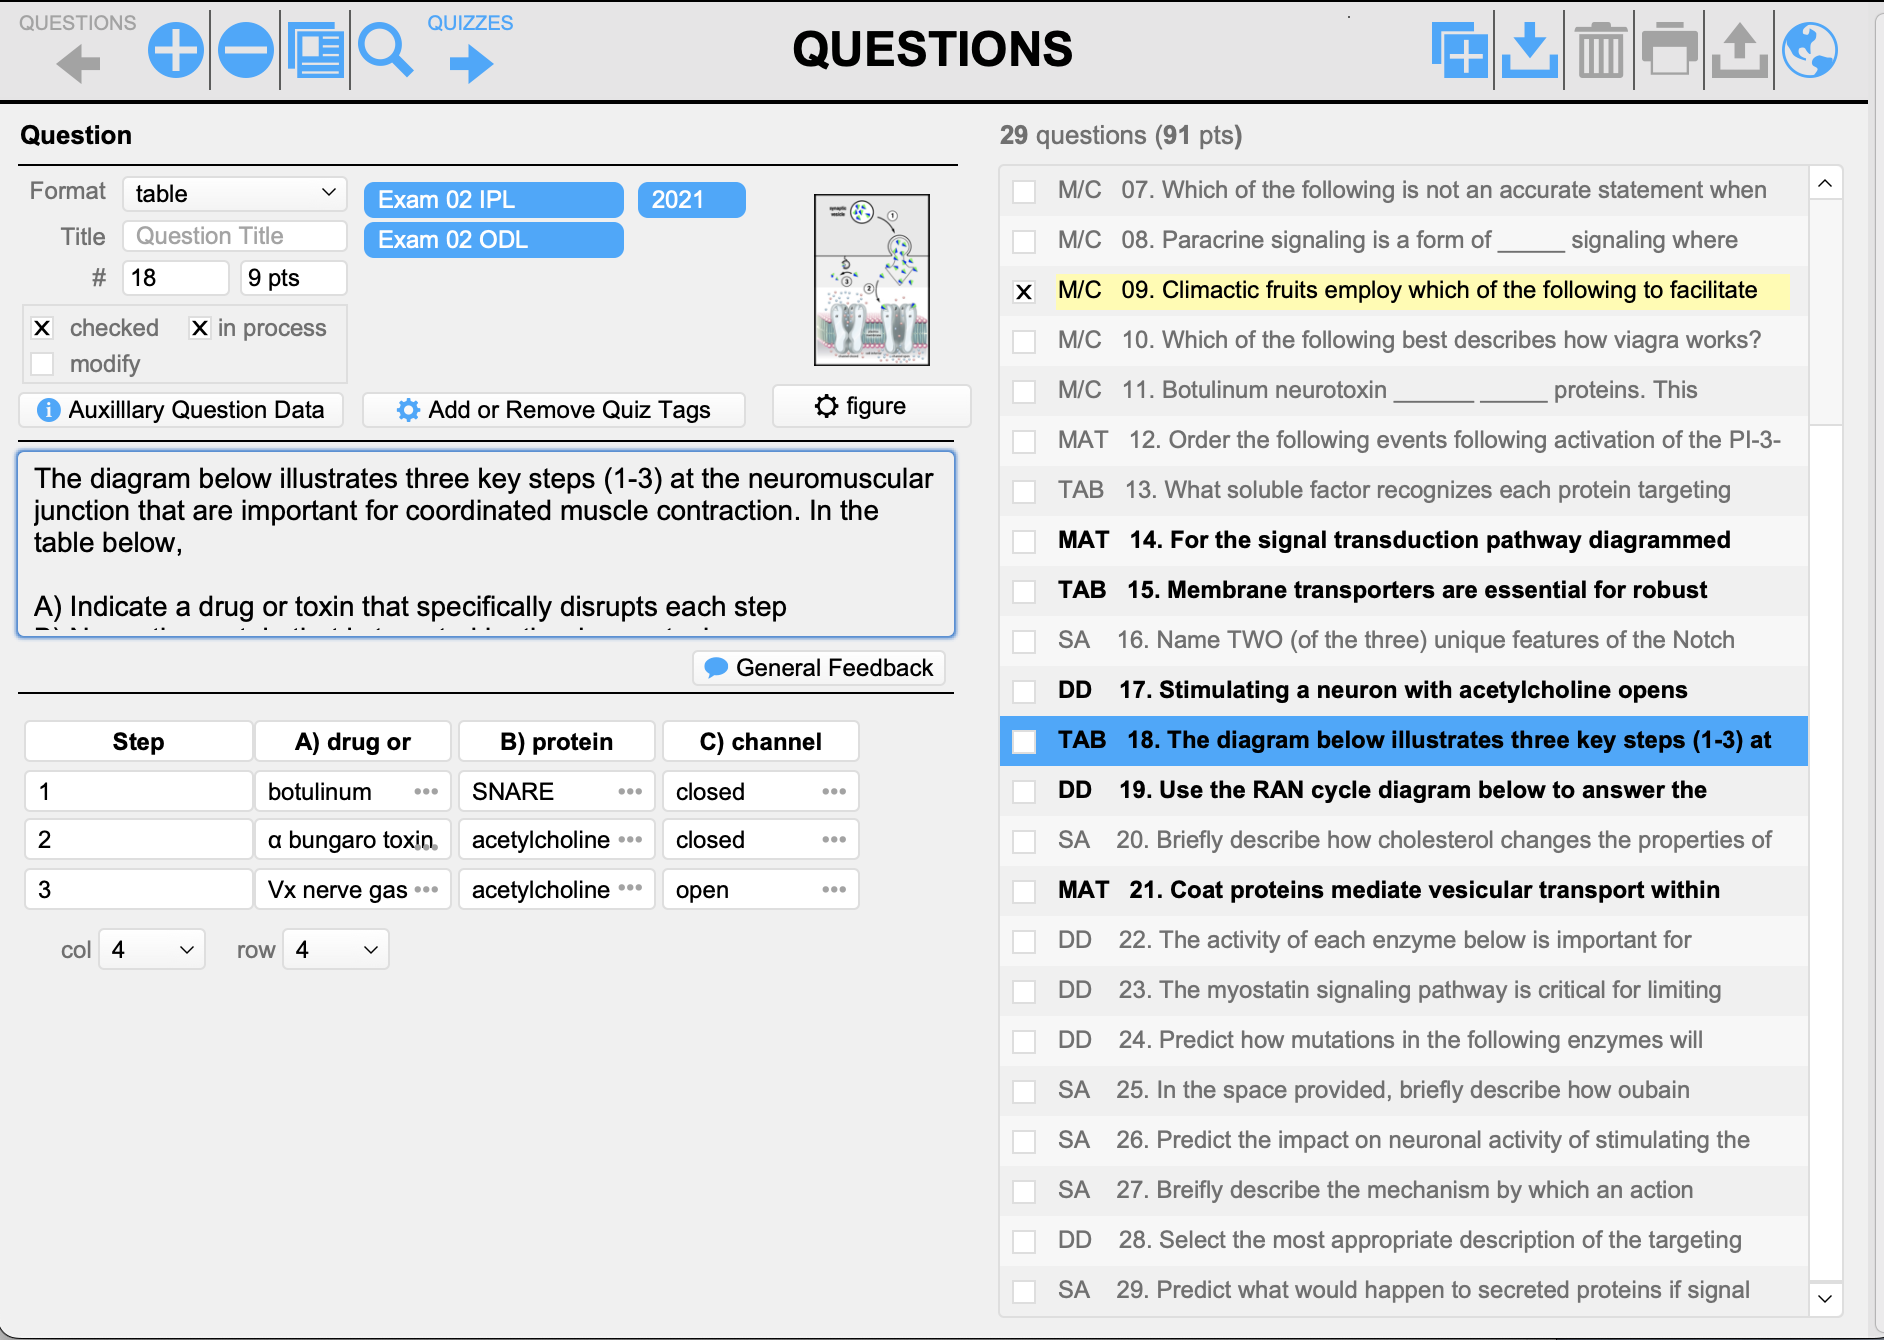Click the neuromuscular junction figure thumbnail
Viewport: 1884px width, 1340px height.
872,280
